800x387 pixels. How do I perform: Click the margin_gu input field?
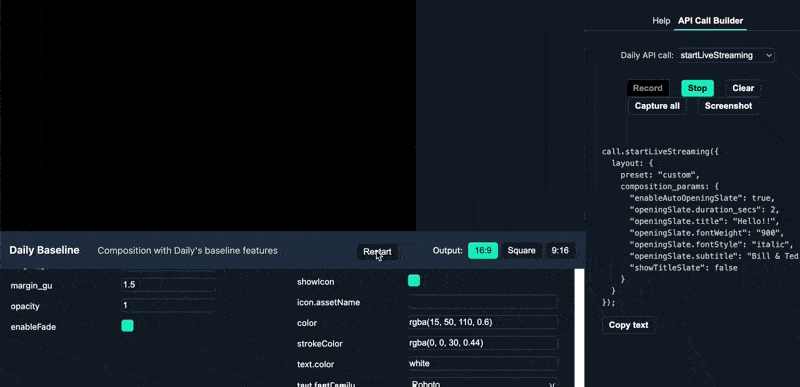167,285
